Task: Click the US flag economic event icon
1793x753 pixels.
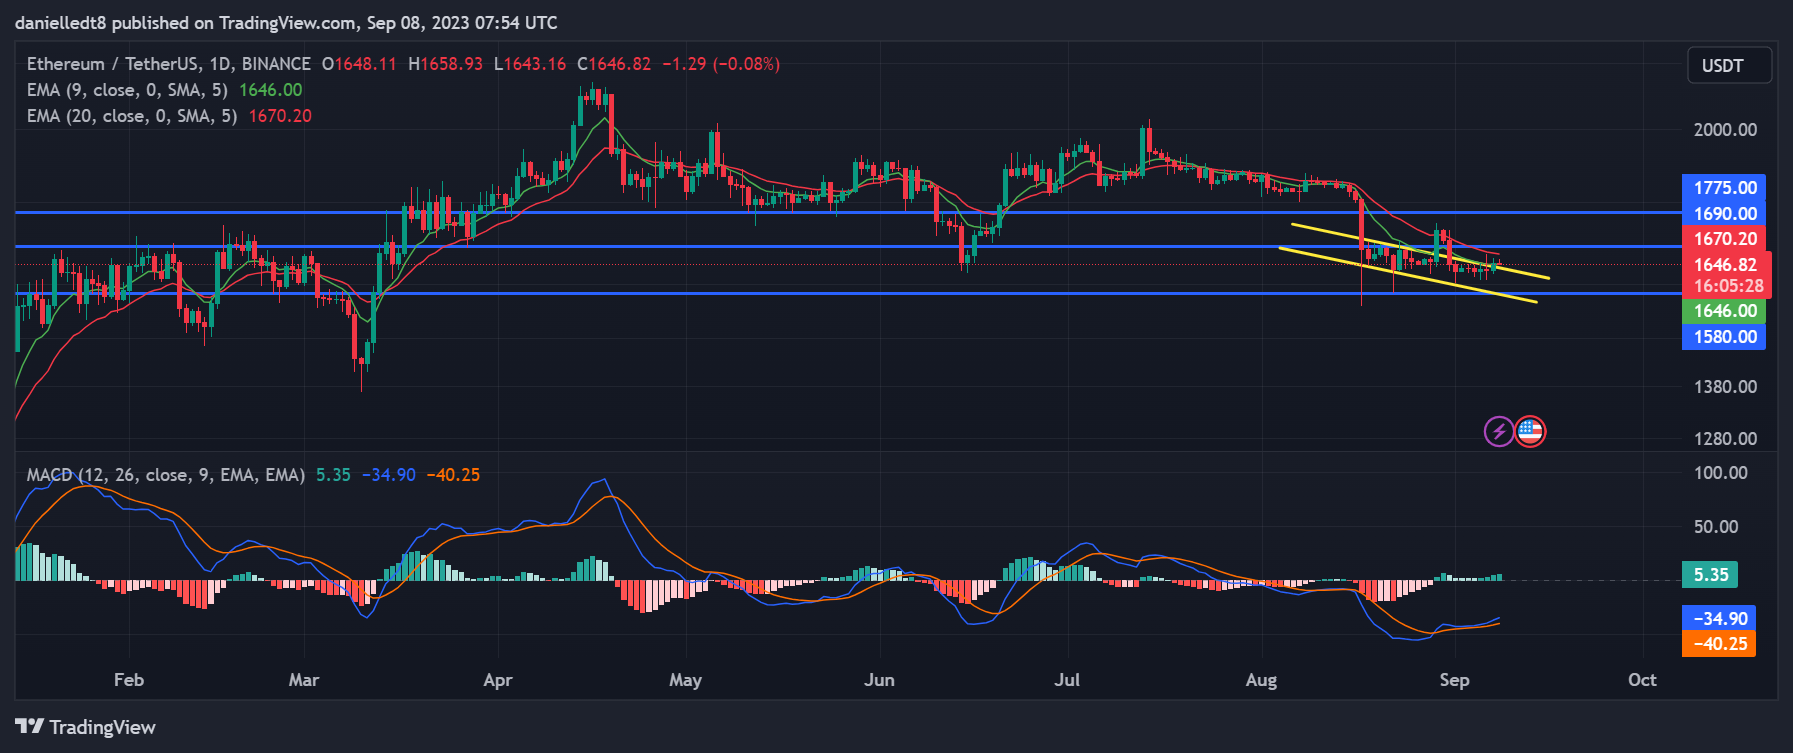Action: tap(1530, 432)
